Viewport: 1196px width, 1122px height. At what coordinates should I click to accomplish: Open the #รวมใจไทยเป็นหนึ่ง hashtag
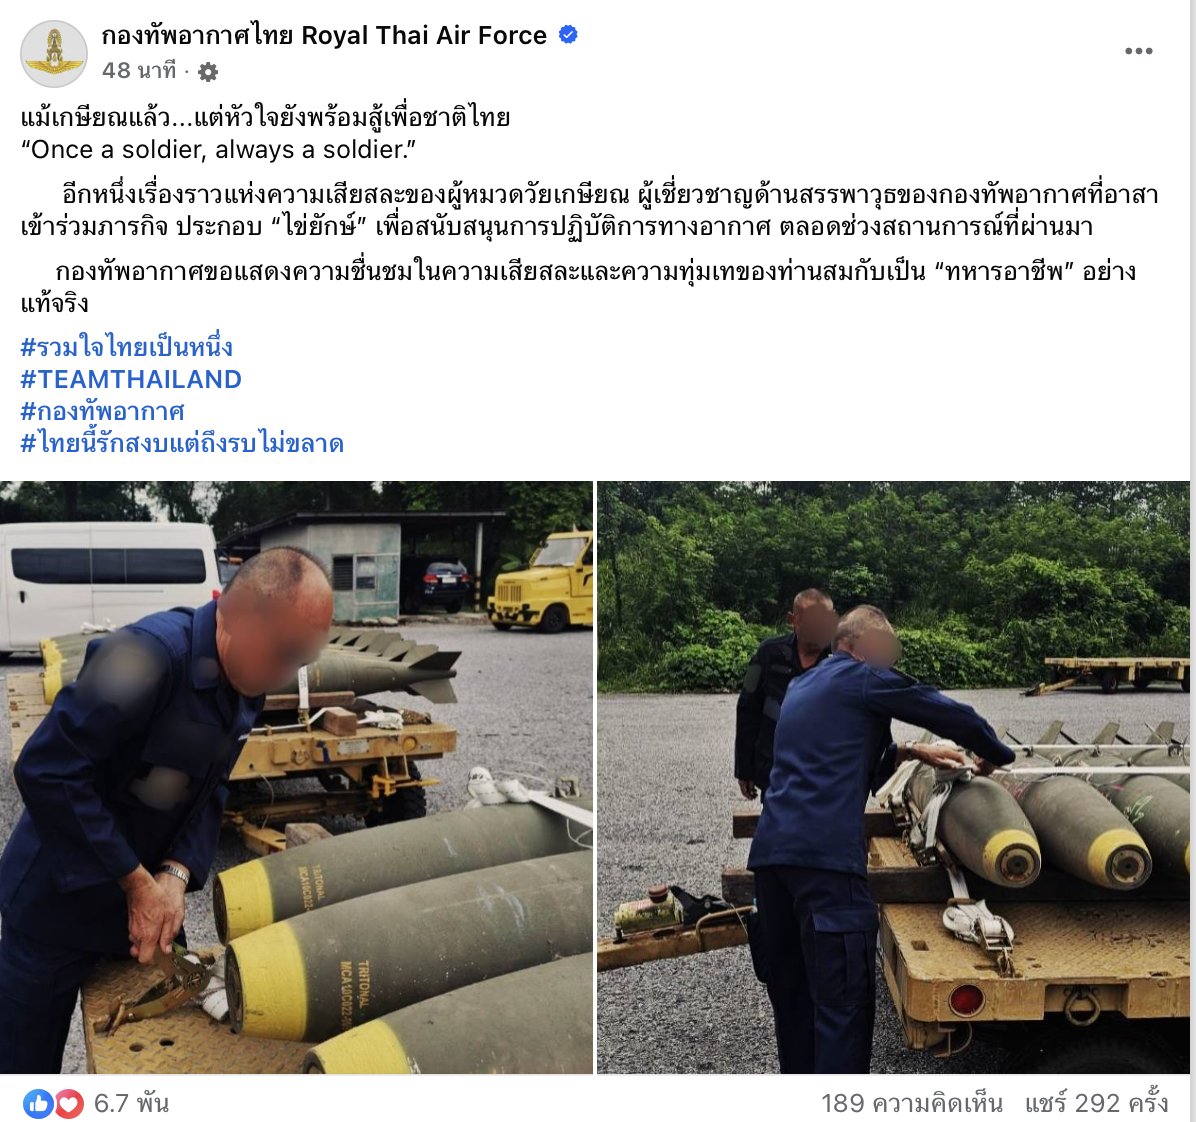127,347
